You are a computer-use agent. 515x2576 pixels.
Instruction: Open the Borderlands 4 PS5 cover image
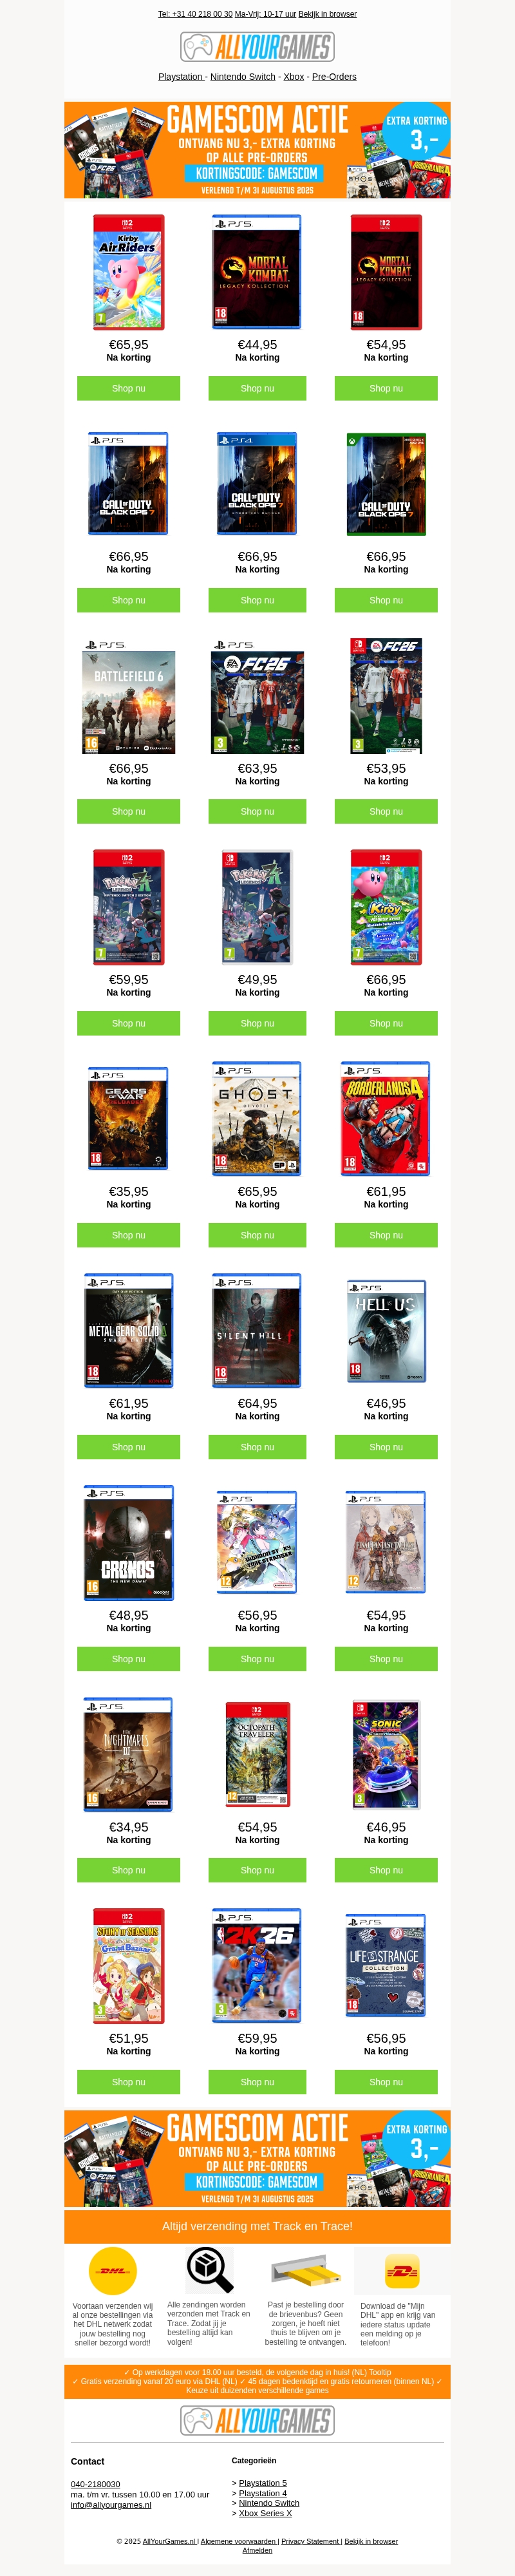[x=386, y=1119]
